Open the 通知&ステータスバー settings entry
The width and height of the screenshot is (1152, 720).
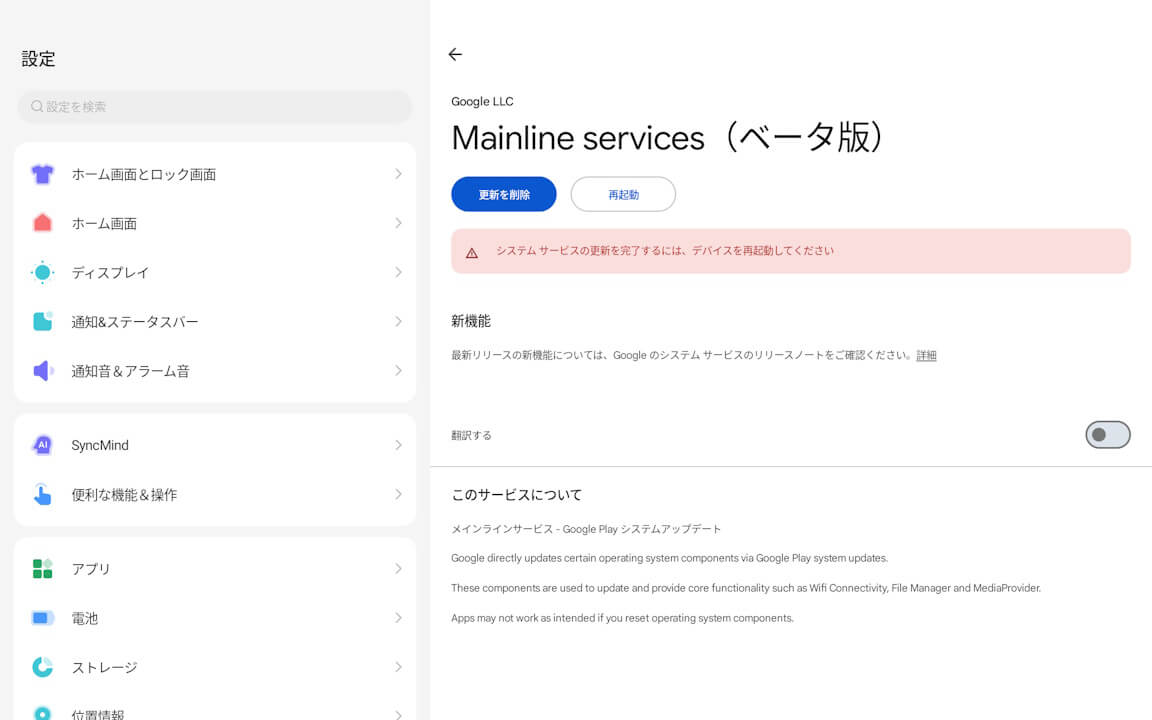[215, 321]
